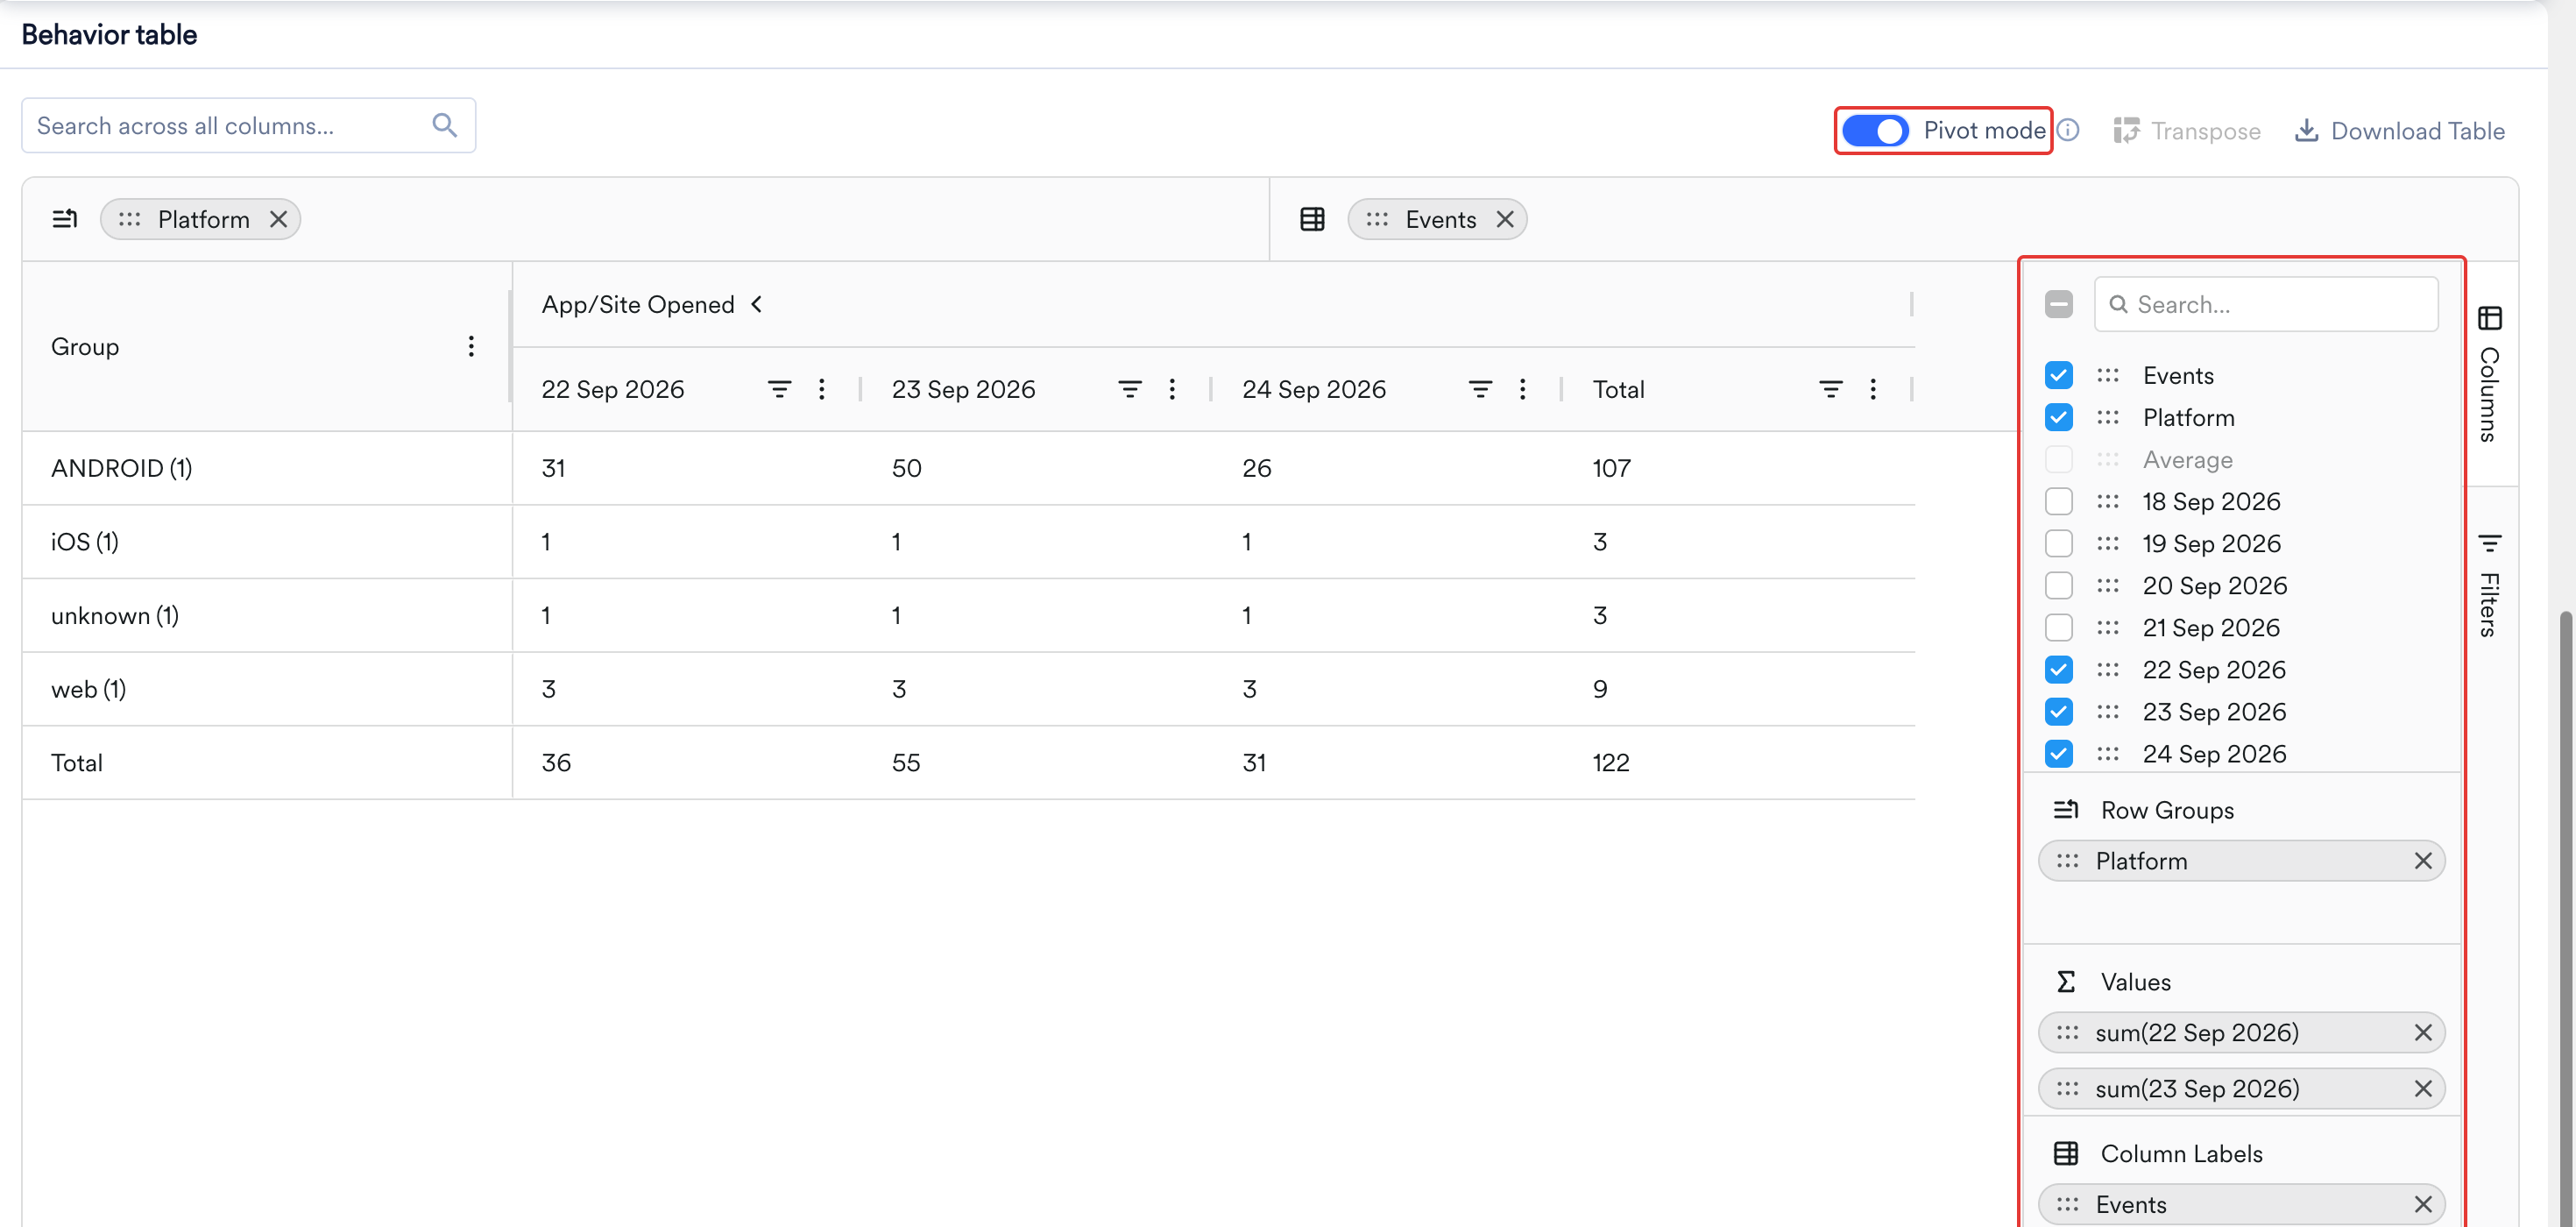Click the Transpose button label
This screenshot has width=2576, height=1227.
click(x=2205, y=131)
